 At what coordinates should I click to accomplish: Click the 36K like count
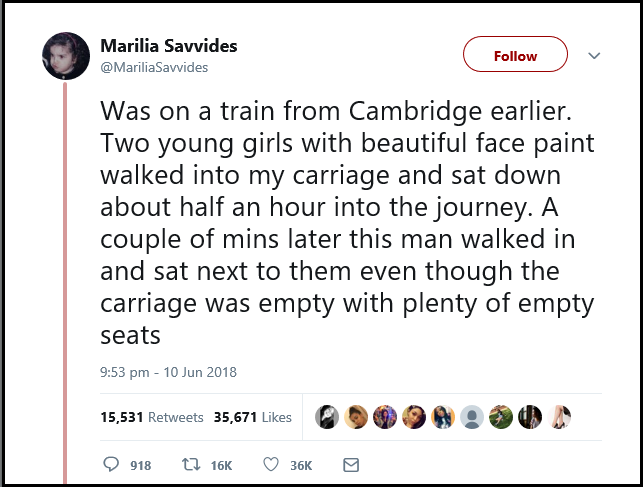301,466
